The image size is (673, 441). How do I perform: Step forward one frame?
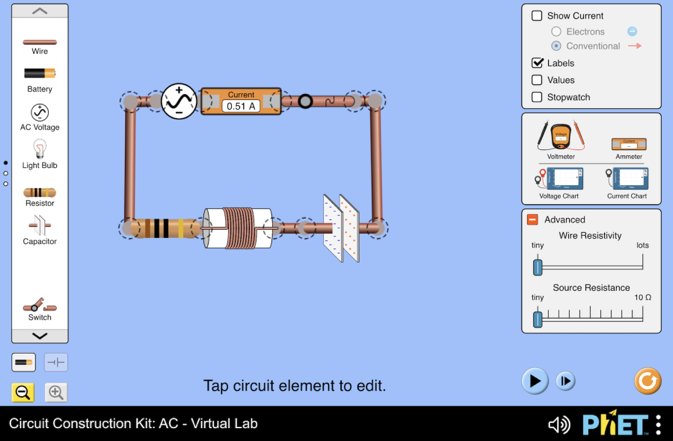point(565,381)
